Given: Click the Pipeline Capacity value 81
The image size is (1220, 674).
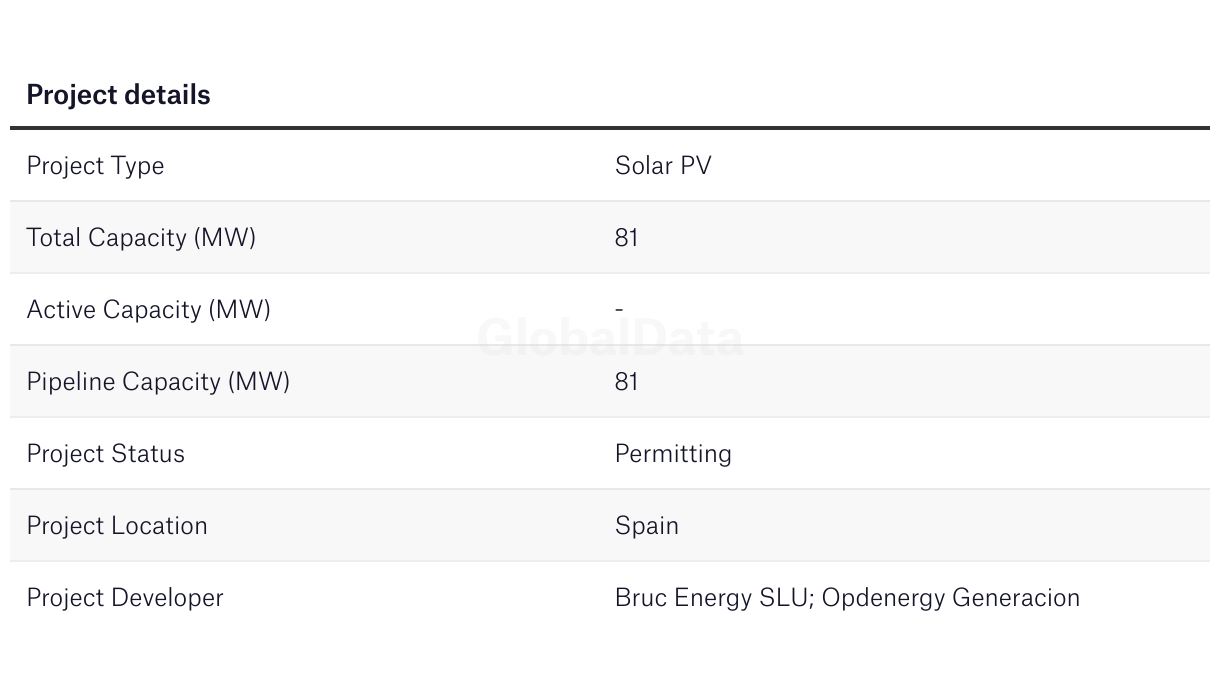Looking at the screenshot, I should pyautogui.click(x=626, y=382).
